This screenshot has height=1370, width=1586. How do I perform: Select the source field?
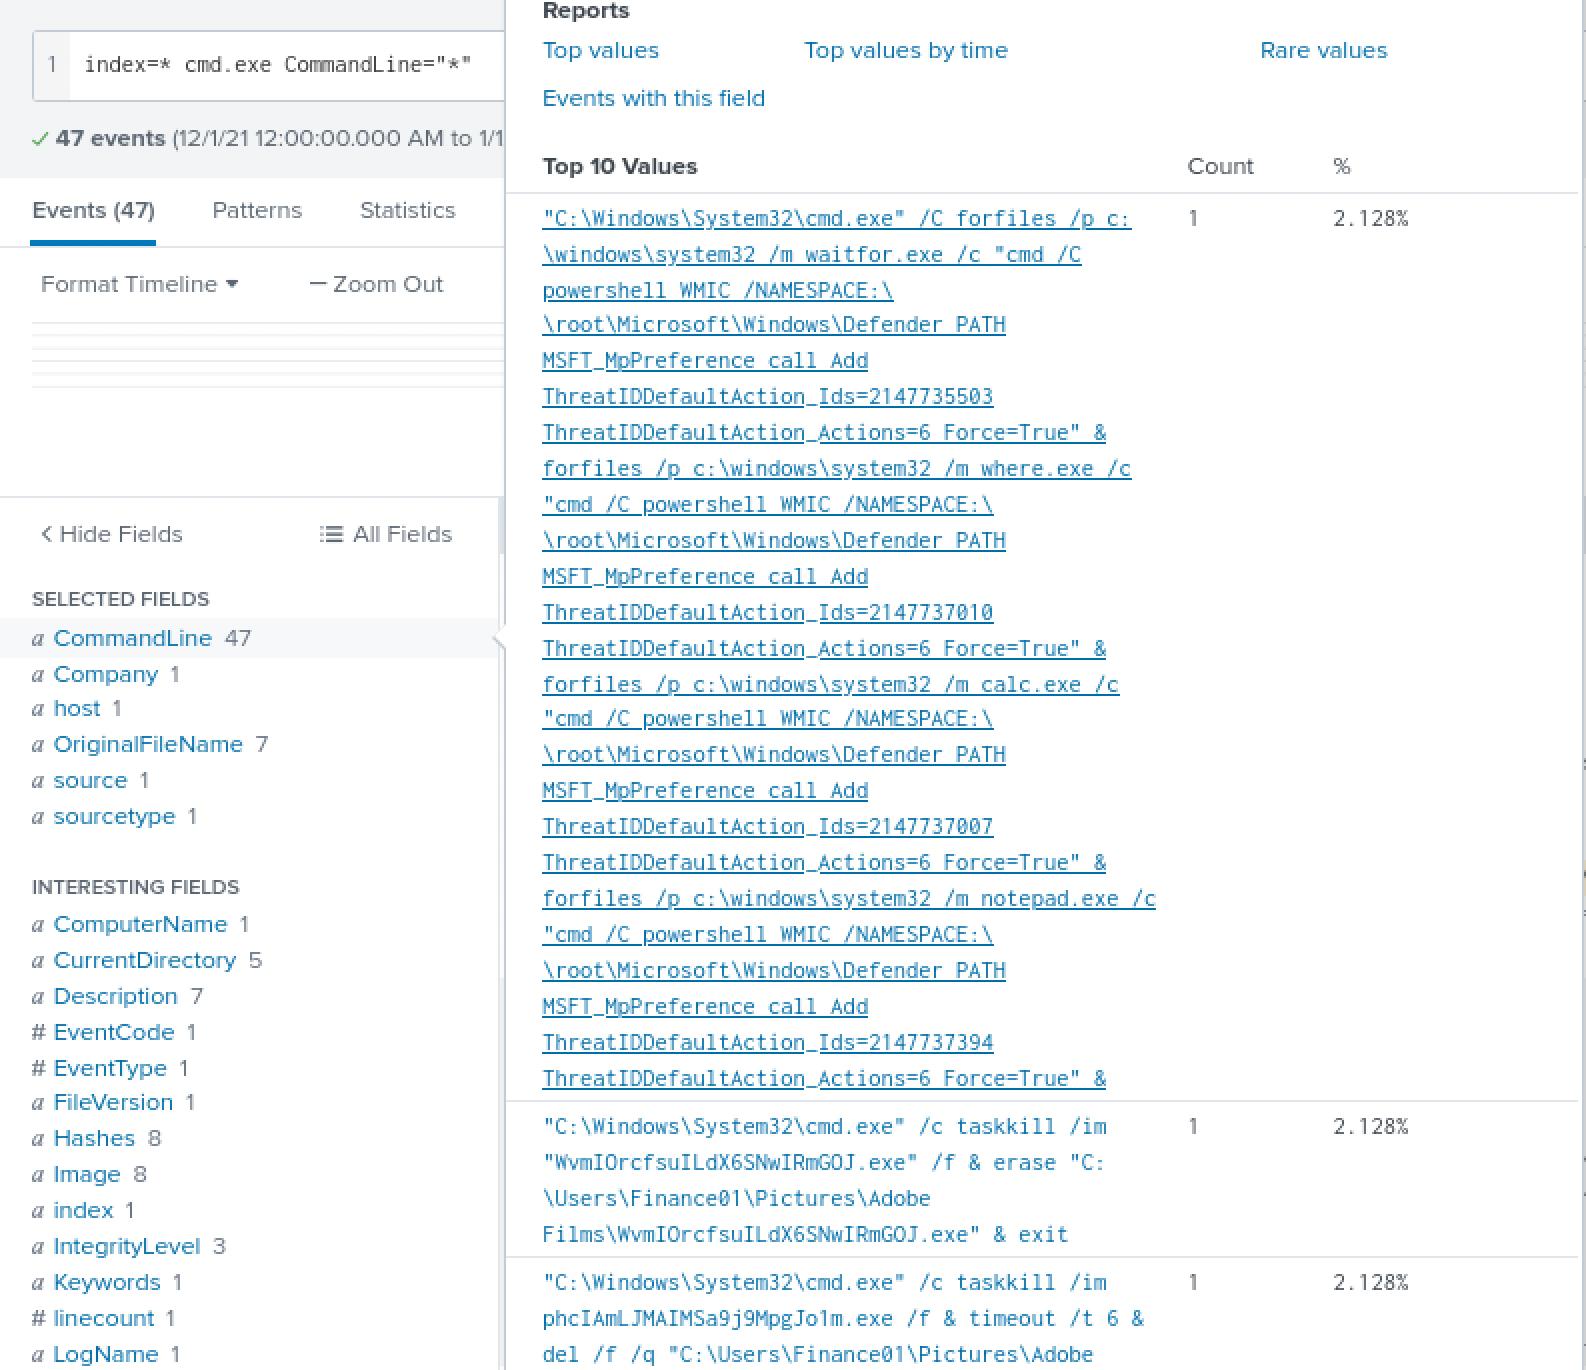90,780
